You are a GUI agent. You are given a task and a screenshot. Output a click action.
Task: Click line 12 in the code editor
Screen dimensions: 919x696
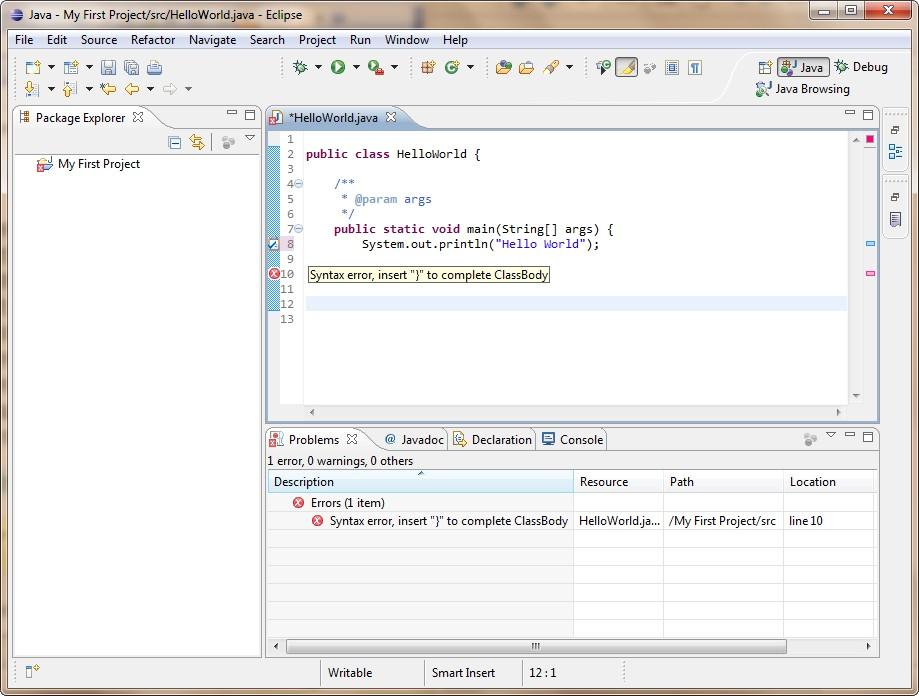[x=576, y=304]
